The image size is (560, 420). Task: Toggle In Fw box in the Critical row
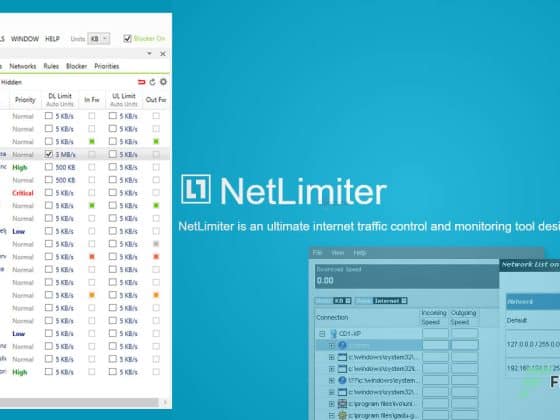tap(92, 193)
